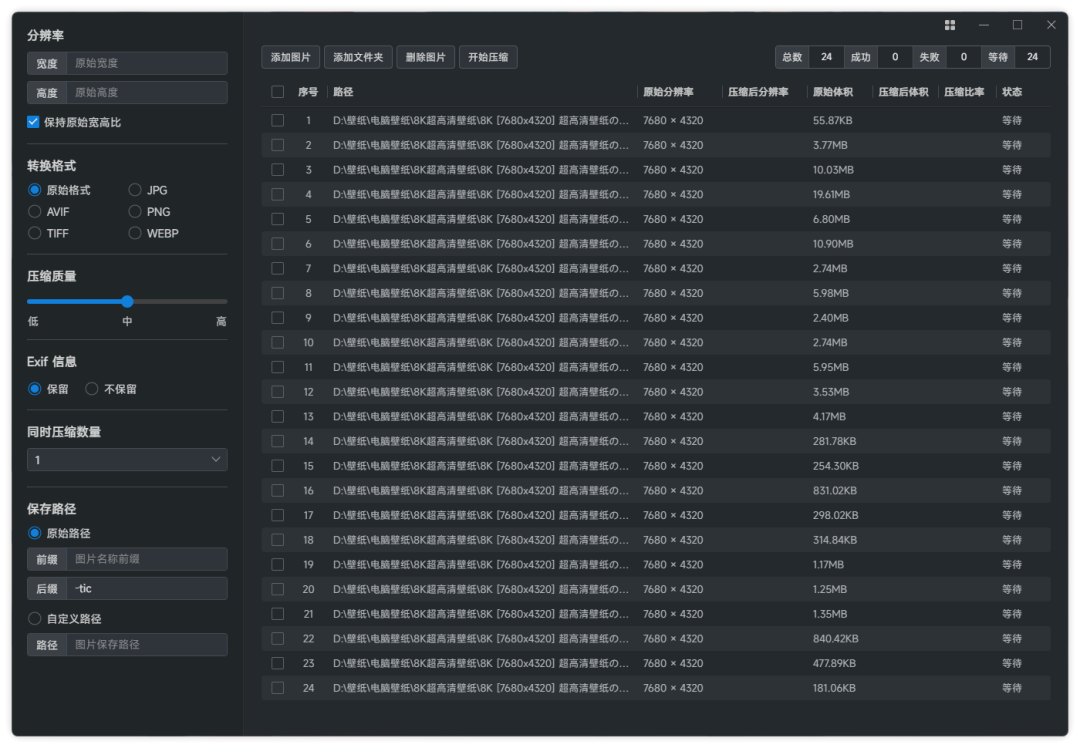Enable the 自定义路径 save option
The width and height of the screenshot is (1080, 748).
(35, 619)
